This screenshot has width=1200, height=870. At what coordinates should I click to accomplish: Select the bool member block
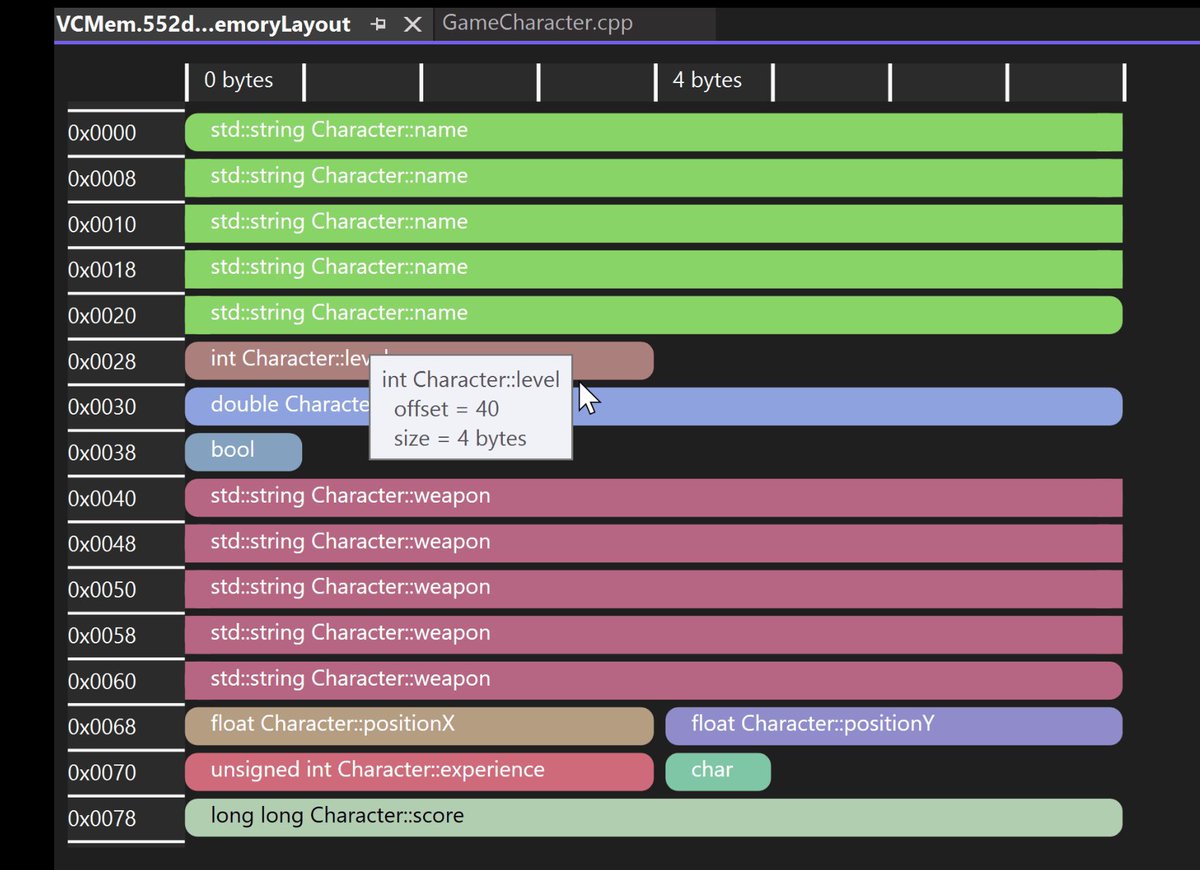[x=243, y=452]
